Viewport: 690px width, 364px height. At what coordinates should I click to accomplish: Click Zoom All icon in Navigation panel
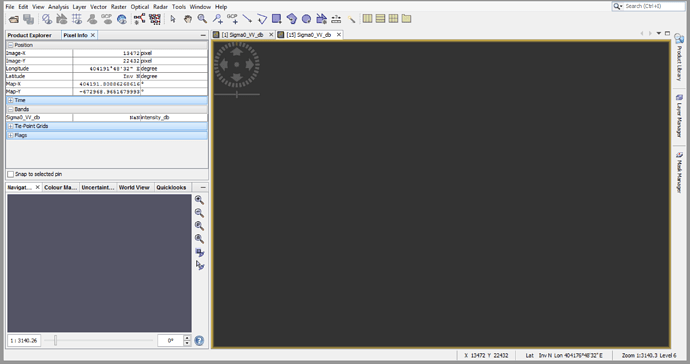tap(199, 239)
